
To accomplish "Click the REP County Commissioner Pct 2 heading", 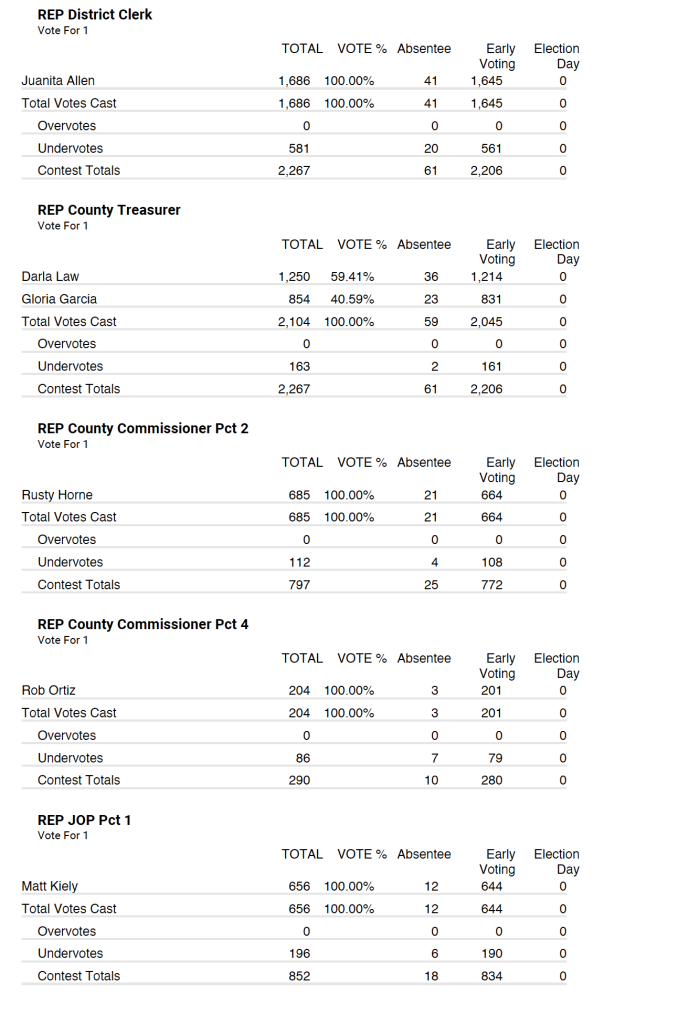I will point(142,428).
